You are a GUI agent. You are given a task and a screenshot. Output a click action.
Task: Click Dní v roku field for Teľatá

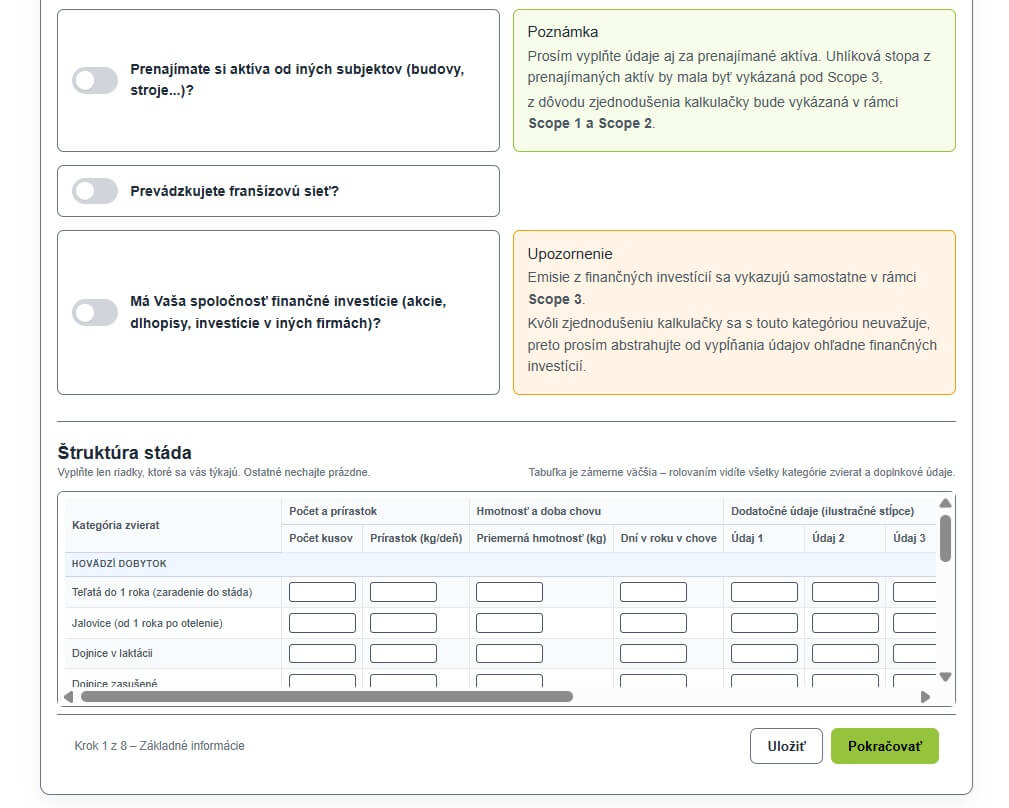pos(653,592)
